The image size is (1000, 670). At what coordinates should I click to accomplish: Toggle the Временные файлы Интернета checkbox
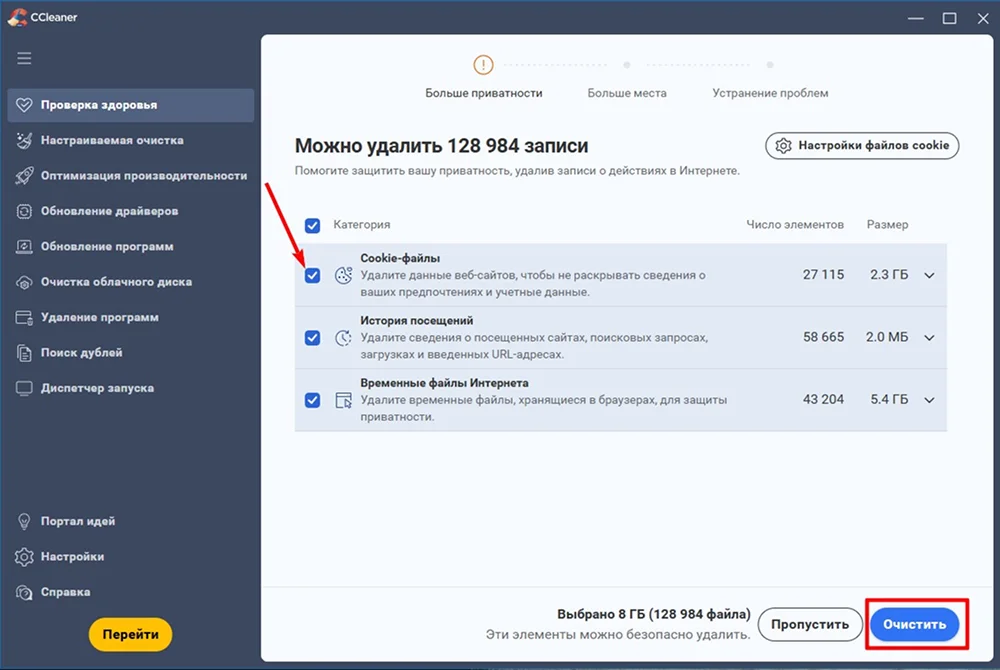pos(313,400)
